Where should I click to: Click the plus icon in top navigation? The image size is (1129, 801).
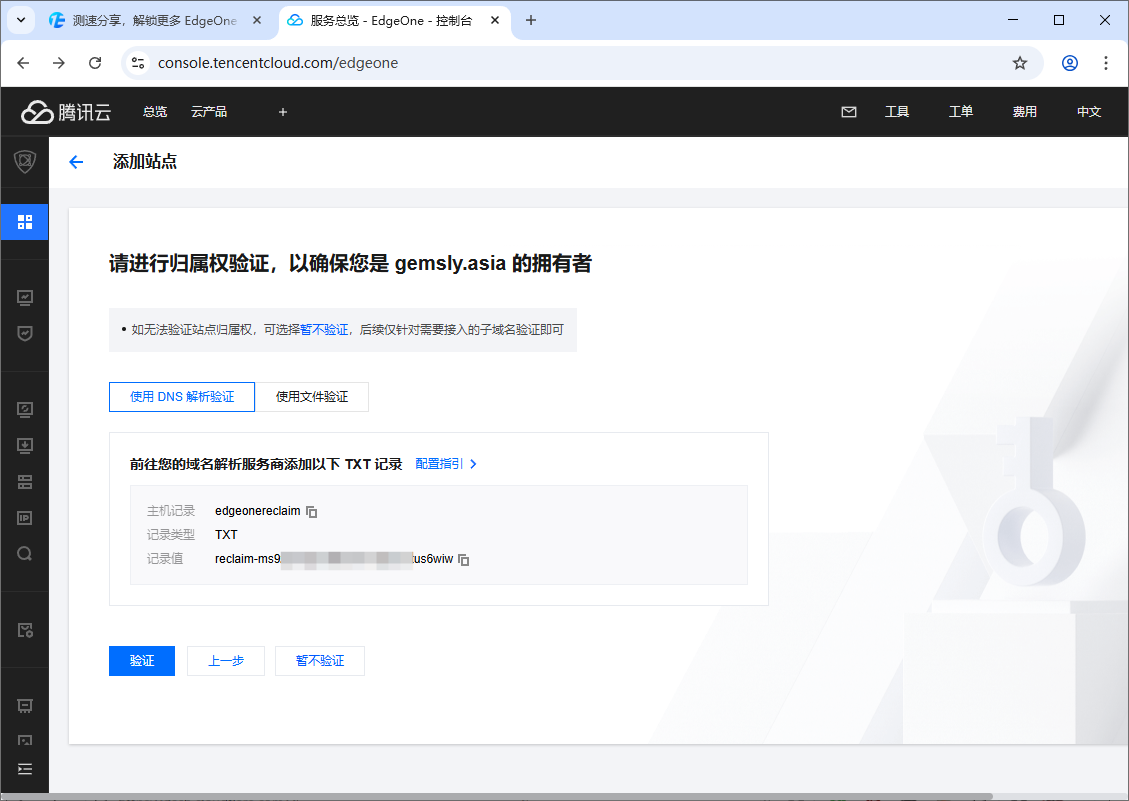tap(283, 112)
